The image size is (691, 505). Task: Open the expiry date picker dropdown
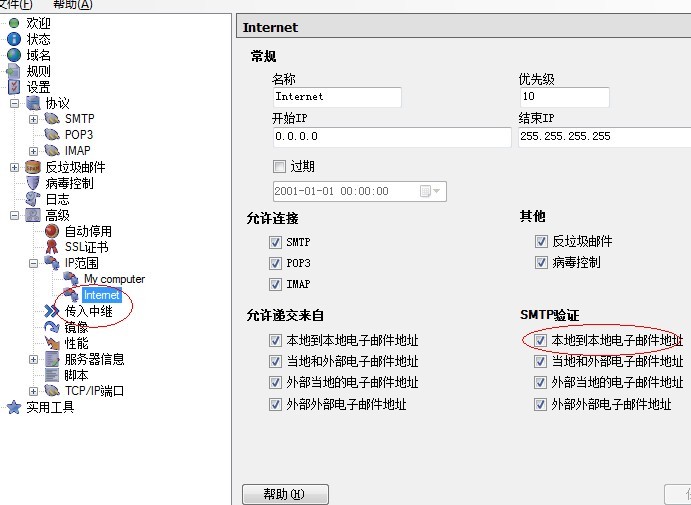[x=436, y=191]
